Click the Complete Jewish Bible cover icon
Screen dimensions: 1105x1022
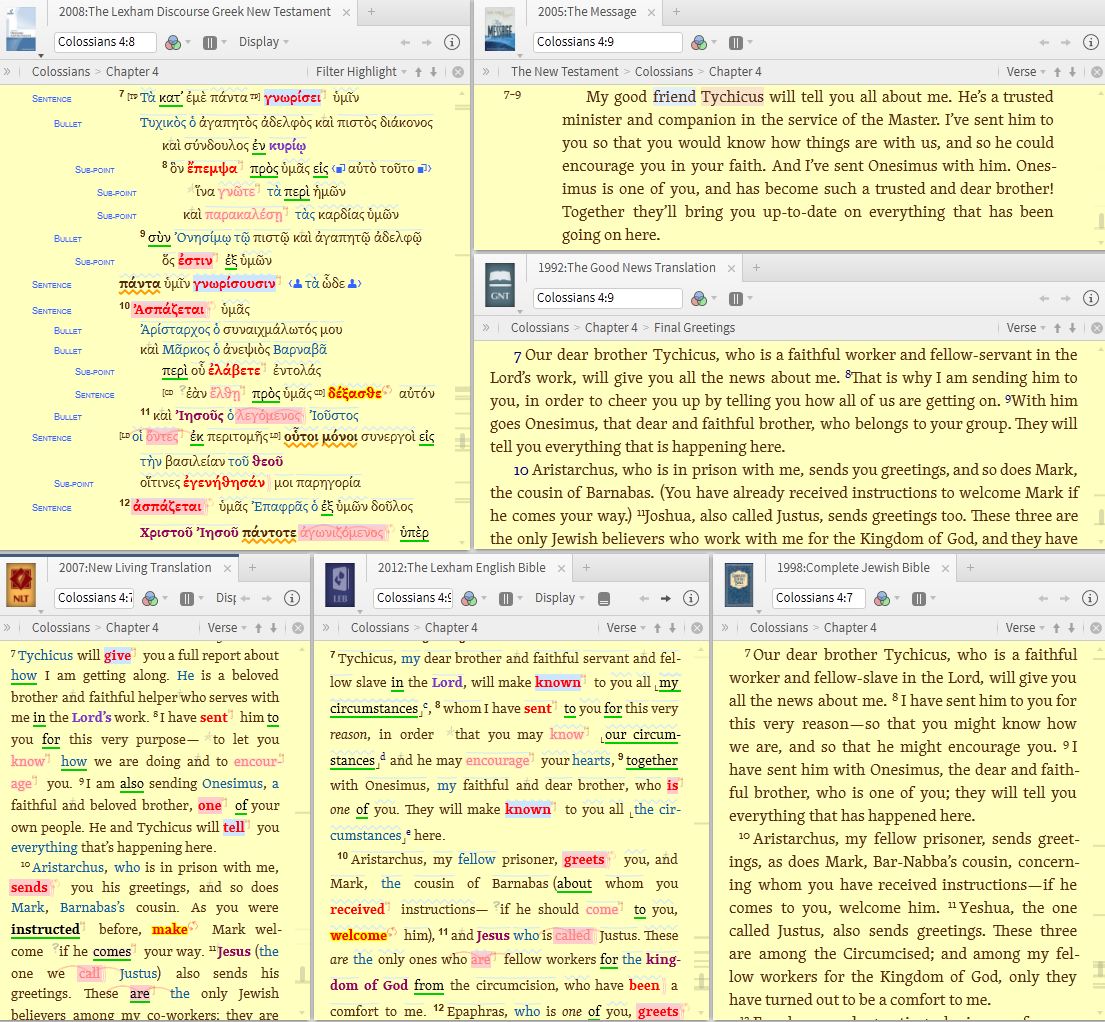pyautogui.click(x=739, y=586)
